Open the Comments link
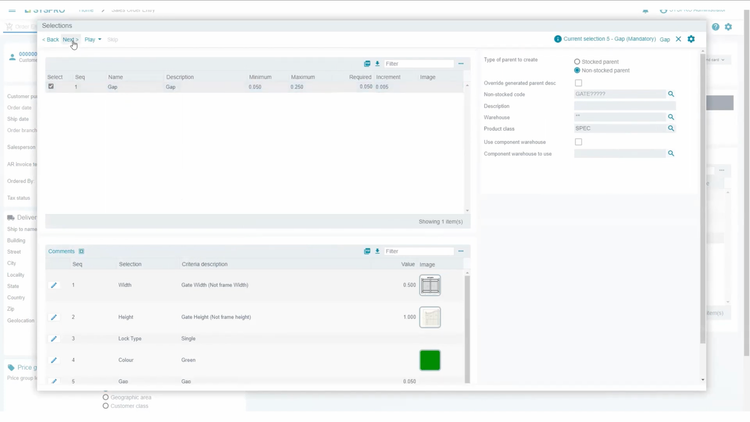This screenshot has height=422, width=750. tap(61, 251)
